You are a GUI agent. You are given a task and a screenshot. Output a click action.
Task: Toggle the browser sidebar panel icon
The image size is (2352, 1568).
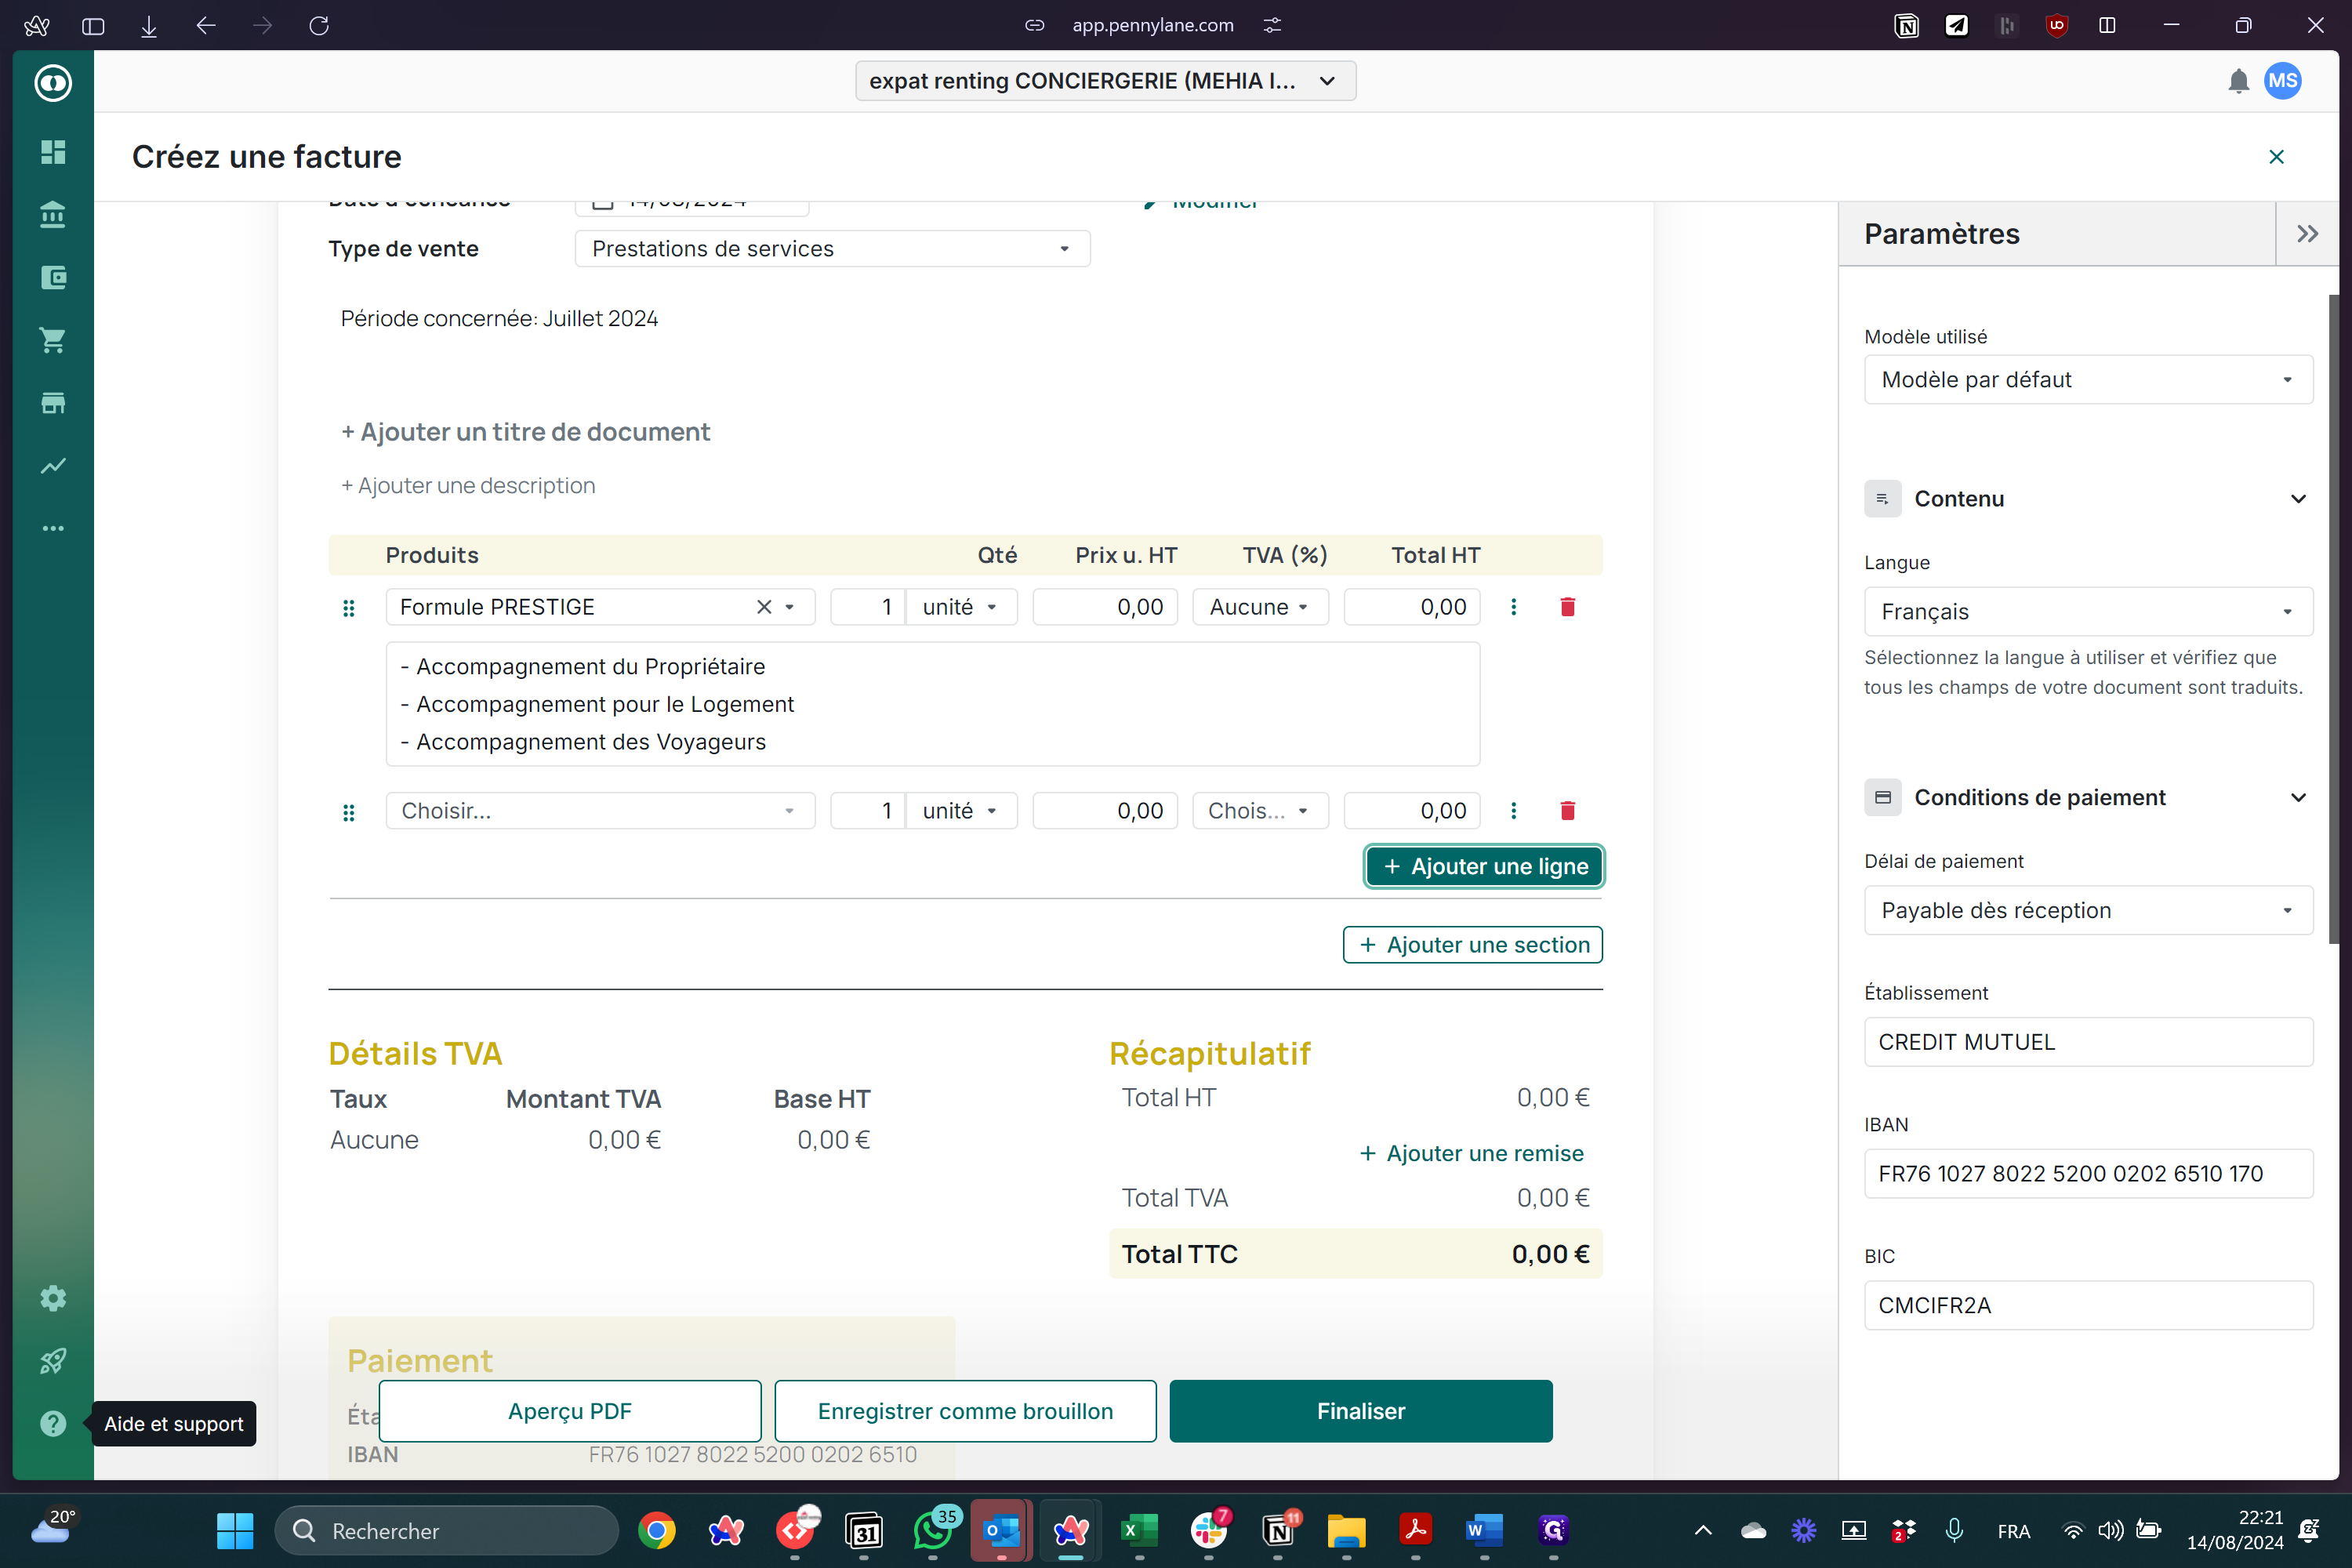[93, 25]
